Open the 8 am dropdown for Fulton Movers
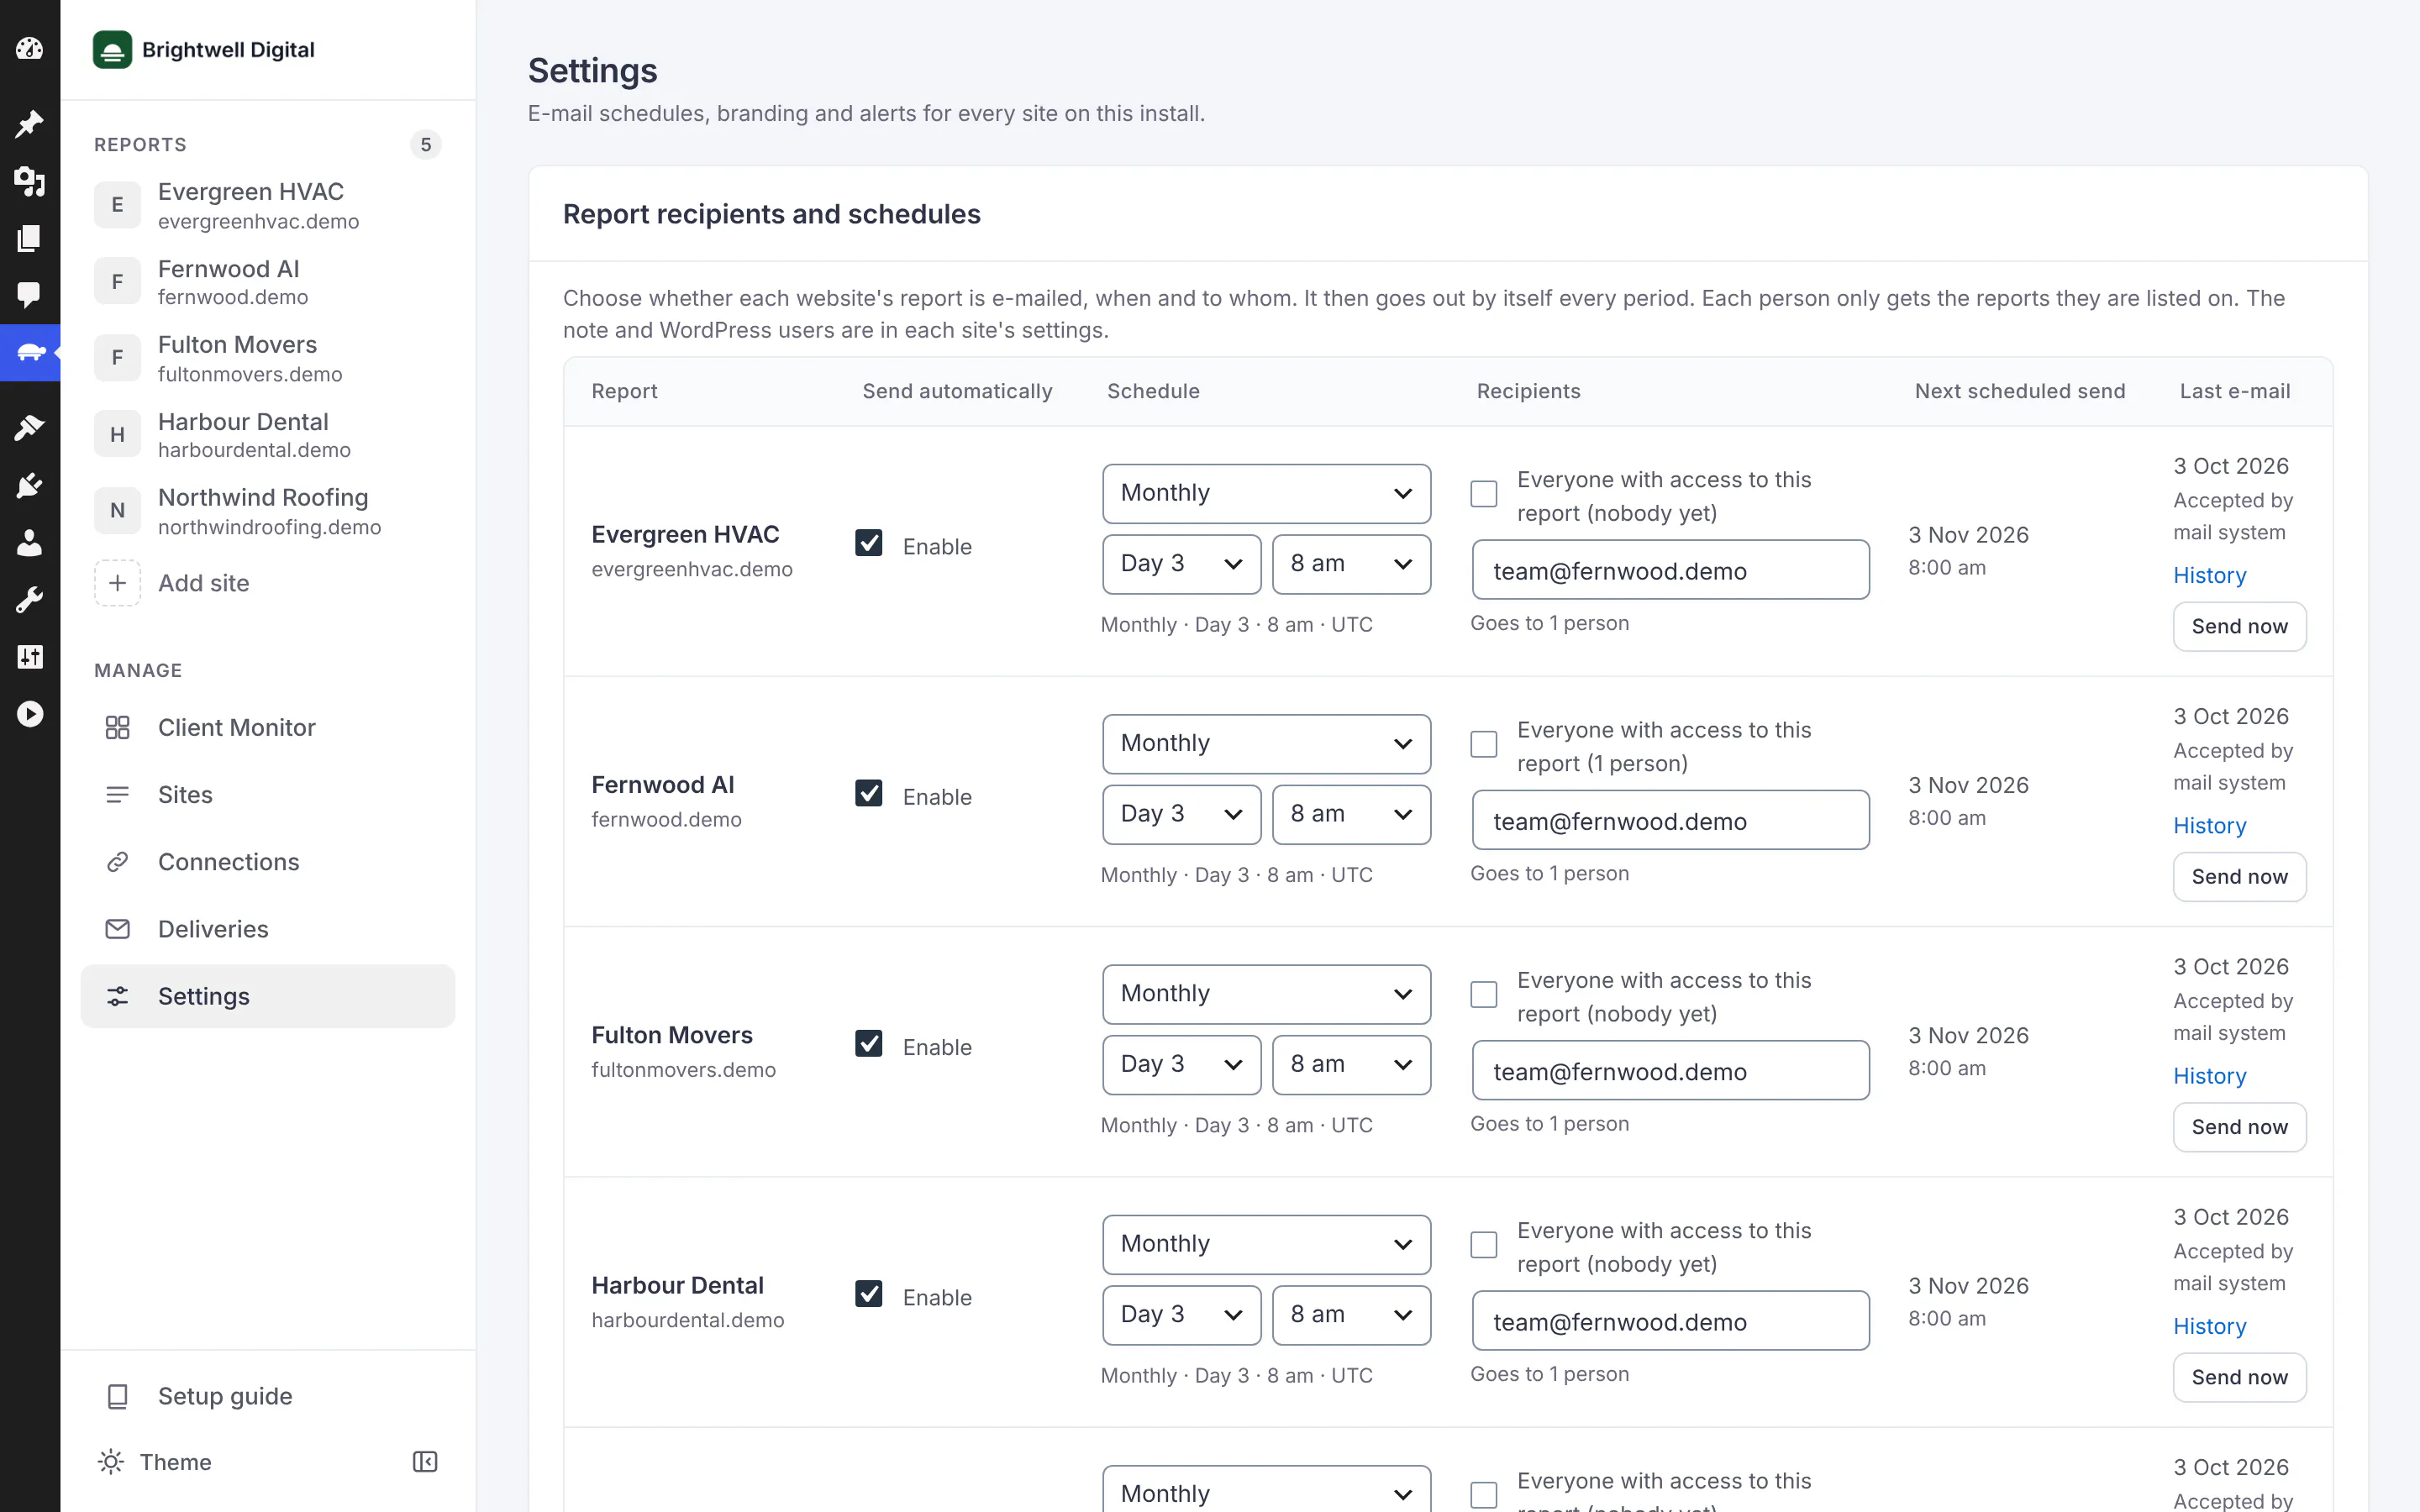This screenshot has width=2420, height=1512. pyautogui.click(x=1351, y=1064)
